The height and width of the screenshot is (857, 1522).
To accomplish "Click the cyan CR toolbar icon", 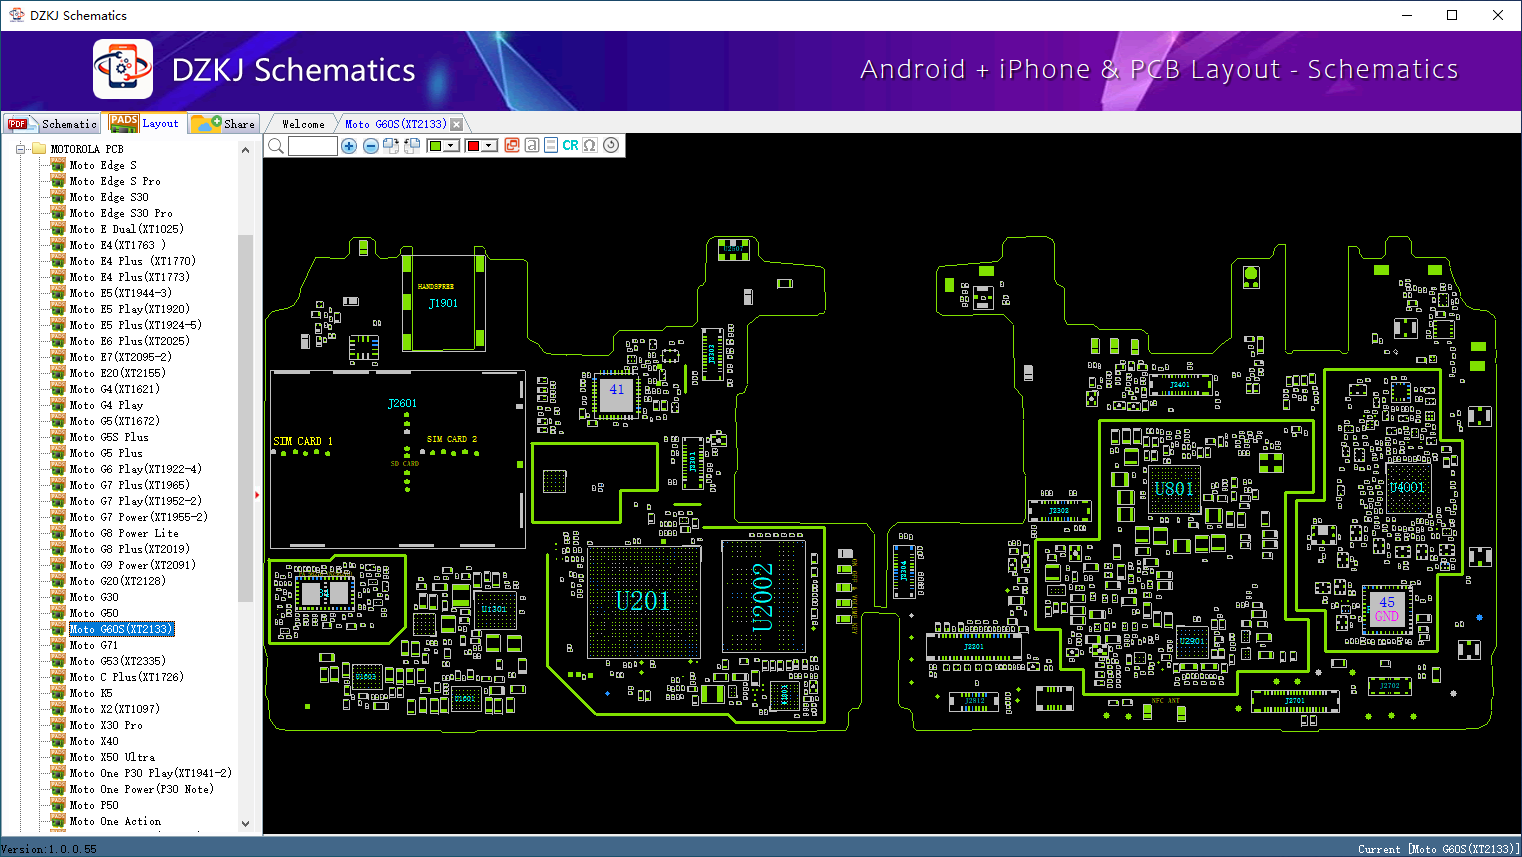I will coord(570,146).
